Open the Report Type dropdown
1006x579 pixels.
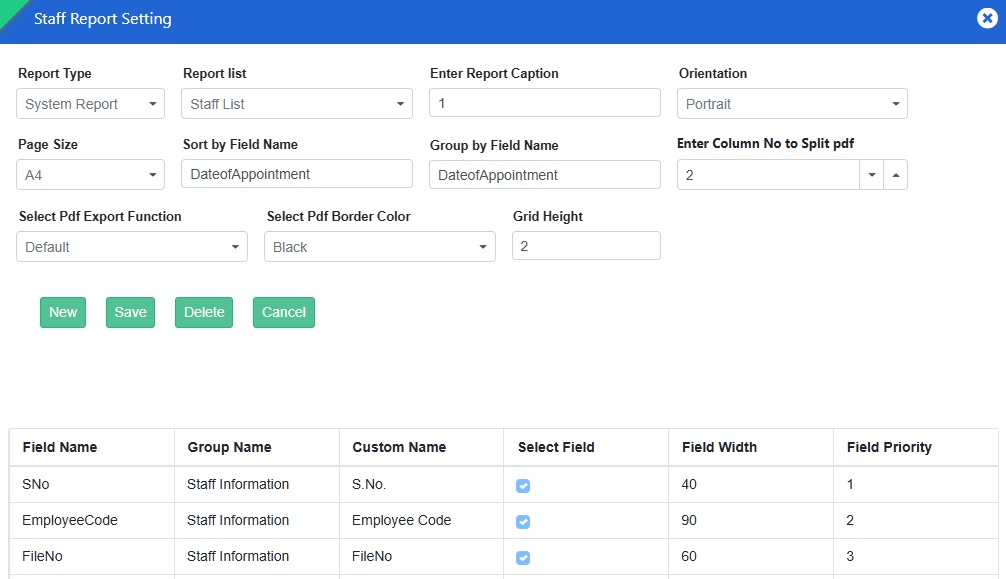tap(91, 104)
